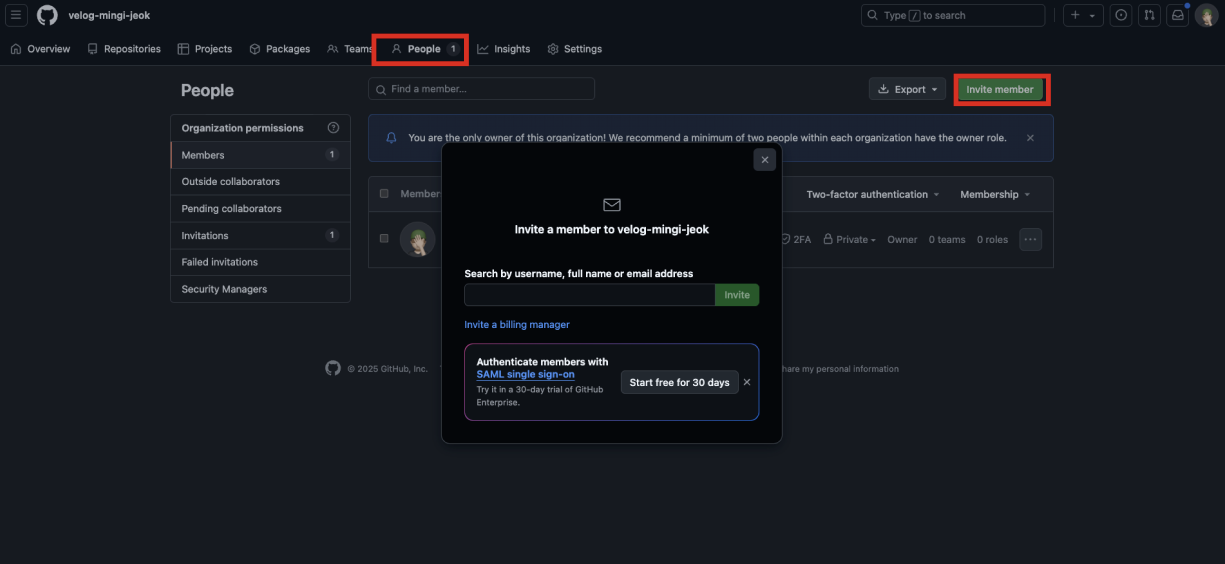Open the Membership filter dropdown
This screenshot has height=564, width=1225.
tap(994, 194)
